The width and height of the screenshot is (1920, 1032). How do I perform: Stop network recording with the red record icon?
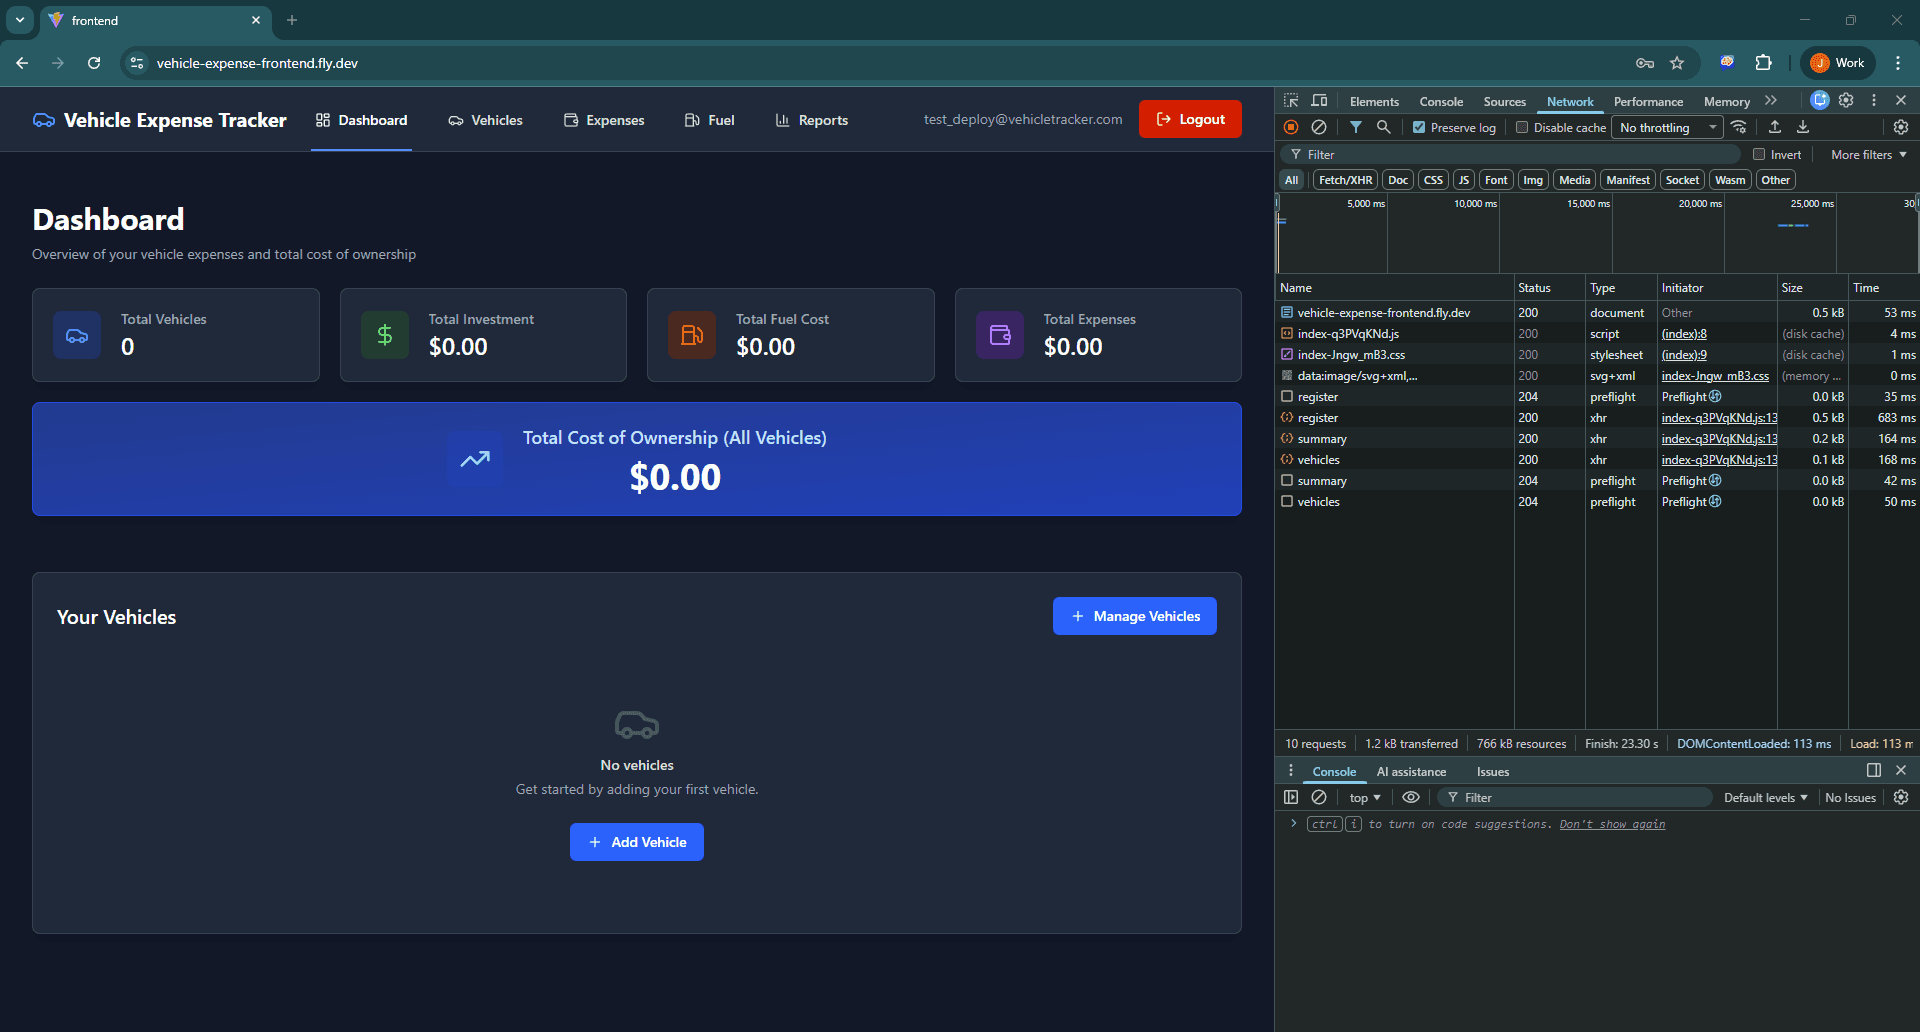(1290, 127)
